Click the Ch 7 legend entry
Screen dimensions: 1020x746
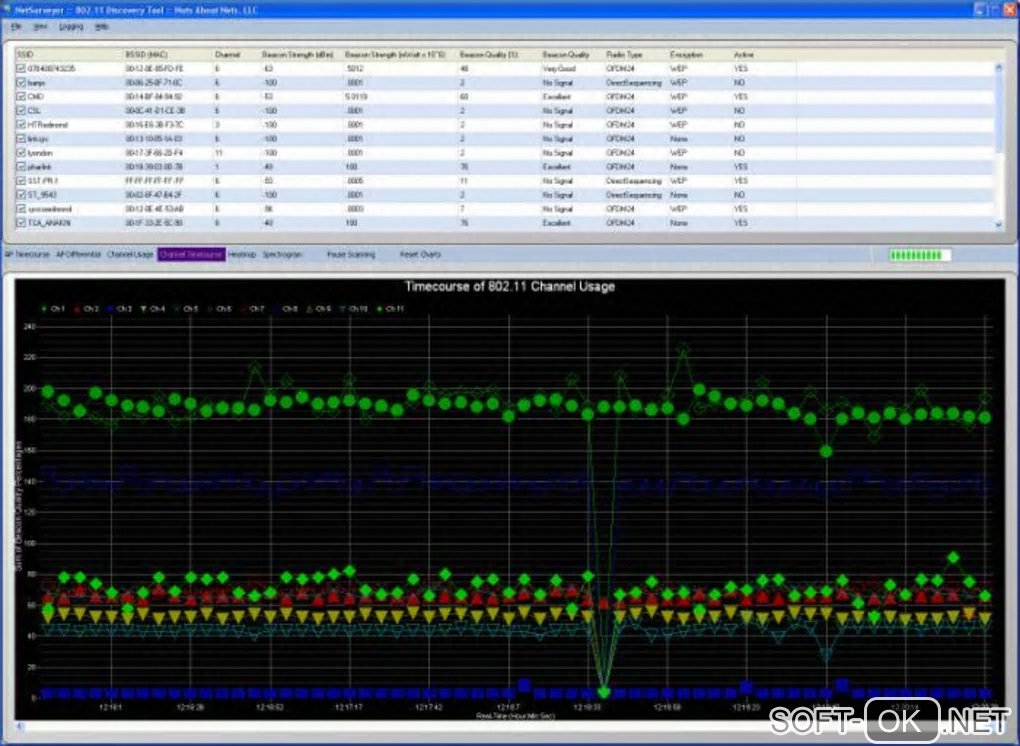pos(252,309)
